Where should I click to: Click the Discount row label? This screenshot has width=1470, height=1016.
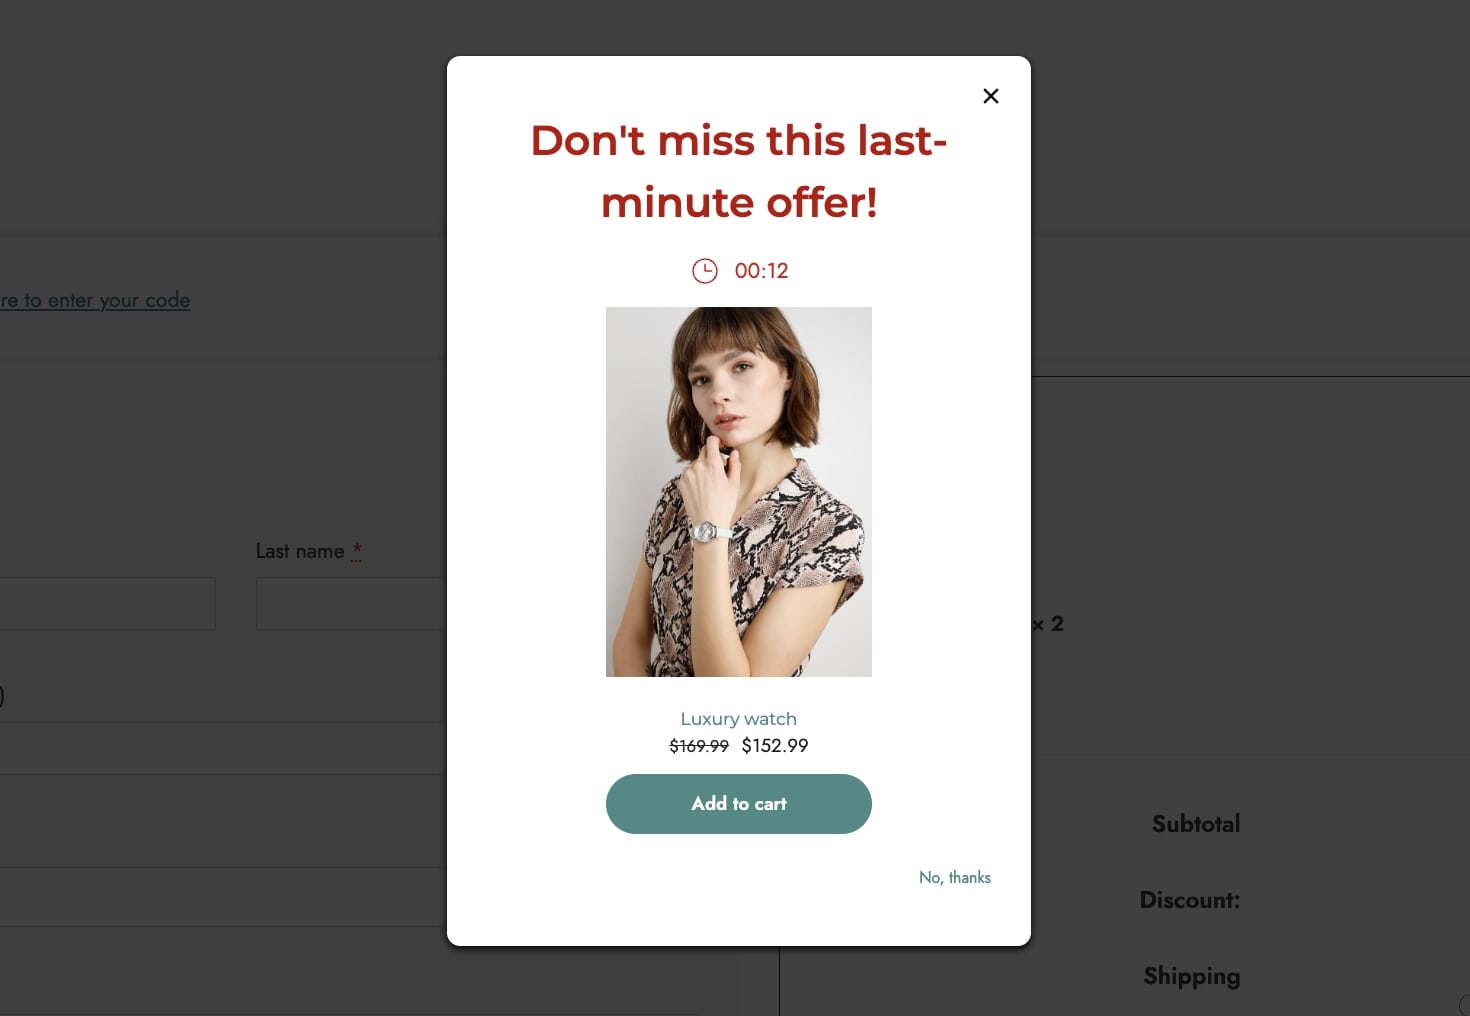tap(1190, 900)
